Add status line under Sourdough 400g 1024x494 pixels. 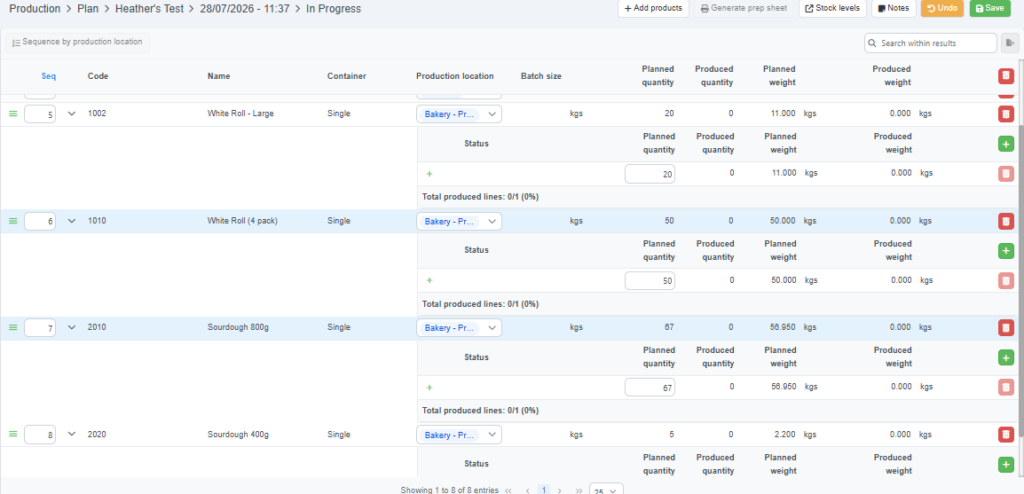pos(1006,465)
